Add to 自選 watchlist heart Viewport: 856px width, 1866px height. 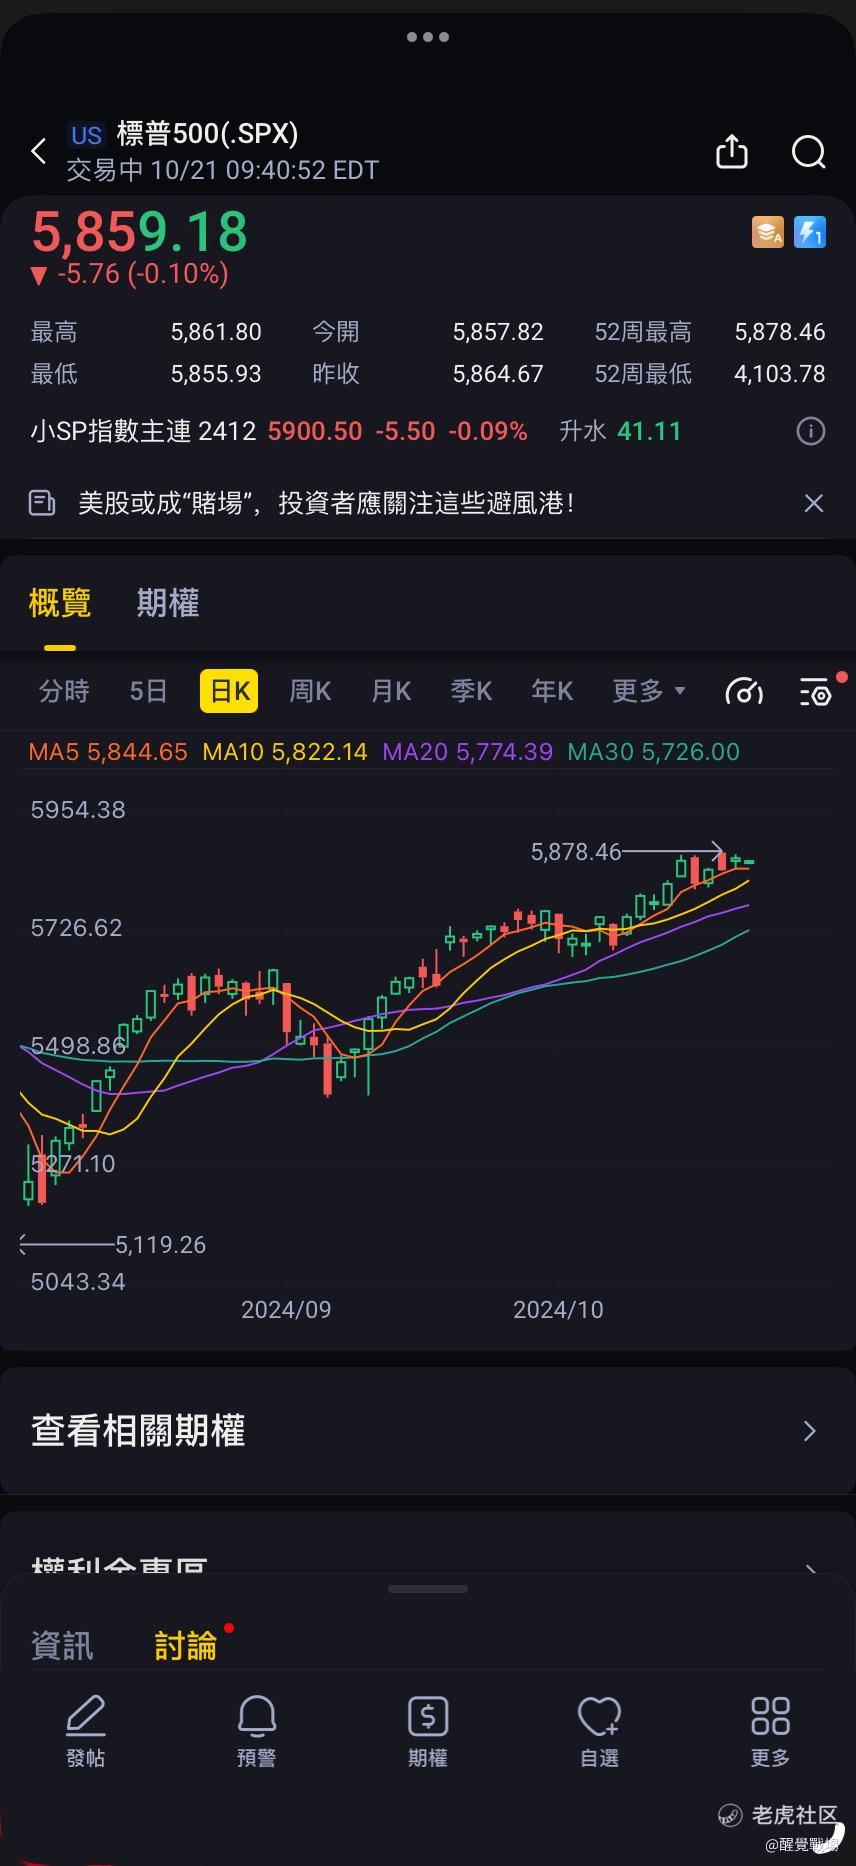pos(599,1716)
